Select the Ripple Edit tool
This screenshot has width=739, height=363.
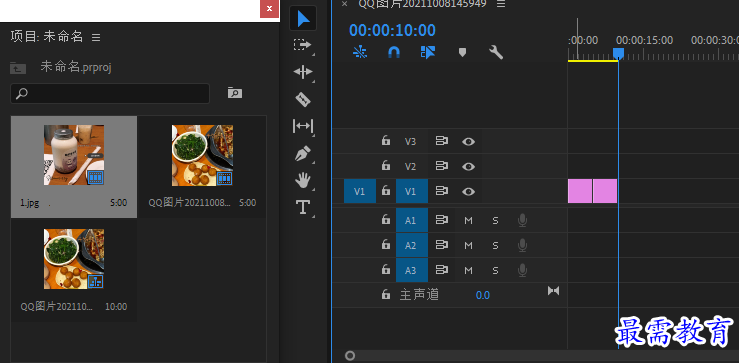(303, 72)
